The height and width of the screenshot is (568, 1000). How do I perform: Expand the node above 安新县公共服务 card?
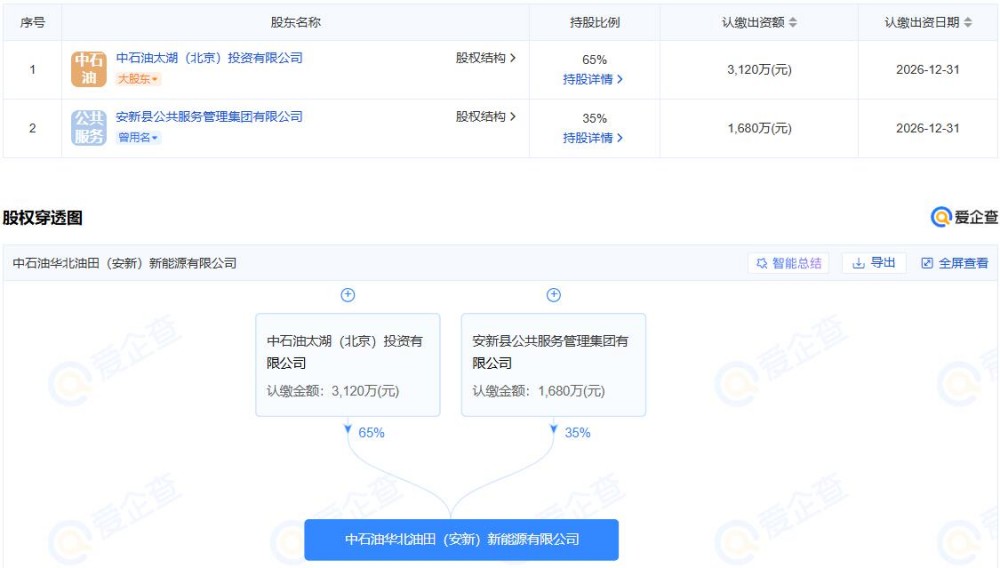point(554,295)
